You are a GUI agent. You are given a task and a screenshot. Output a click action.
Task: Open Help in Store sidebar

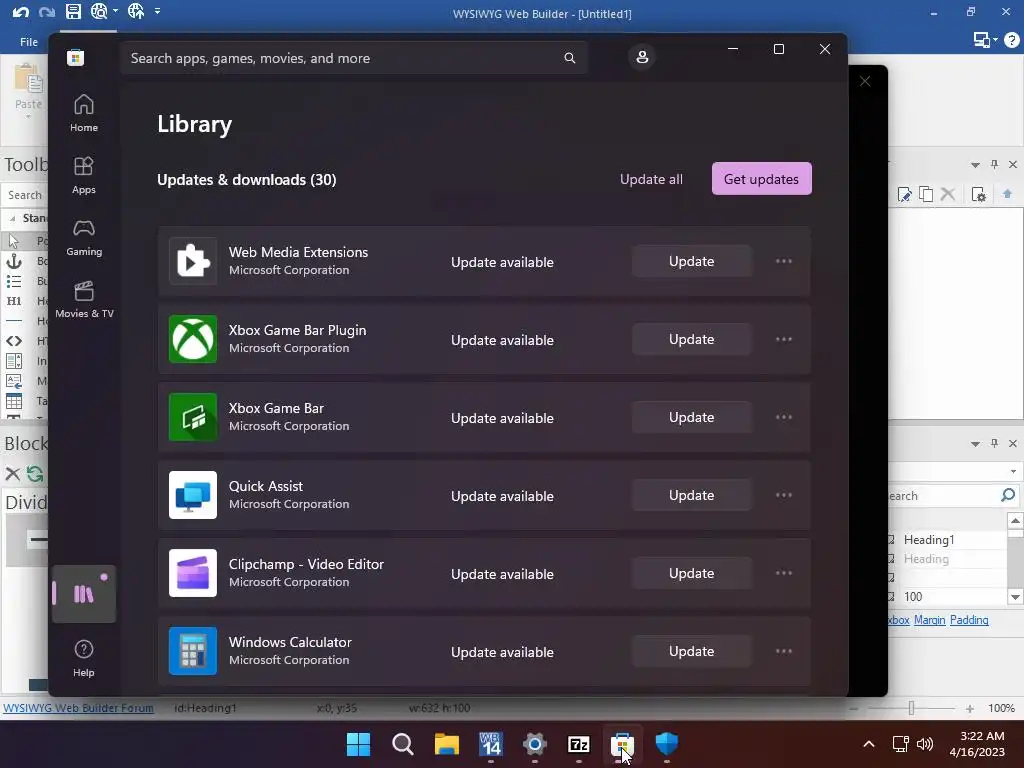pos(84,658)
